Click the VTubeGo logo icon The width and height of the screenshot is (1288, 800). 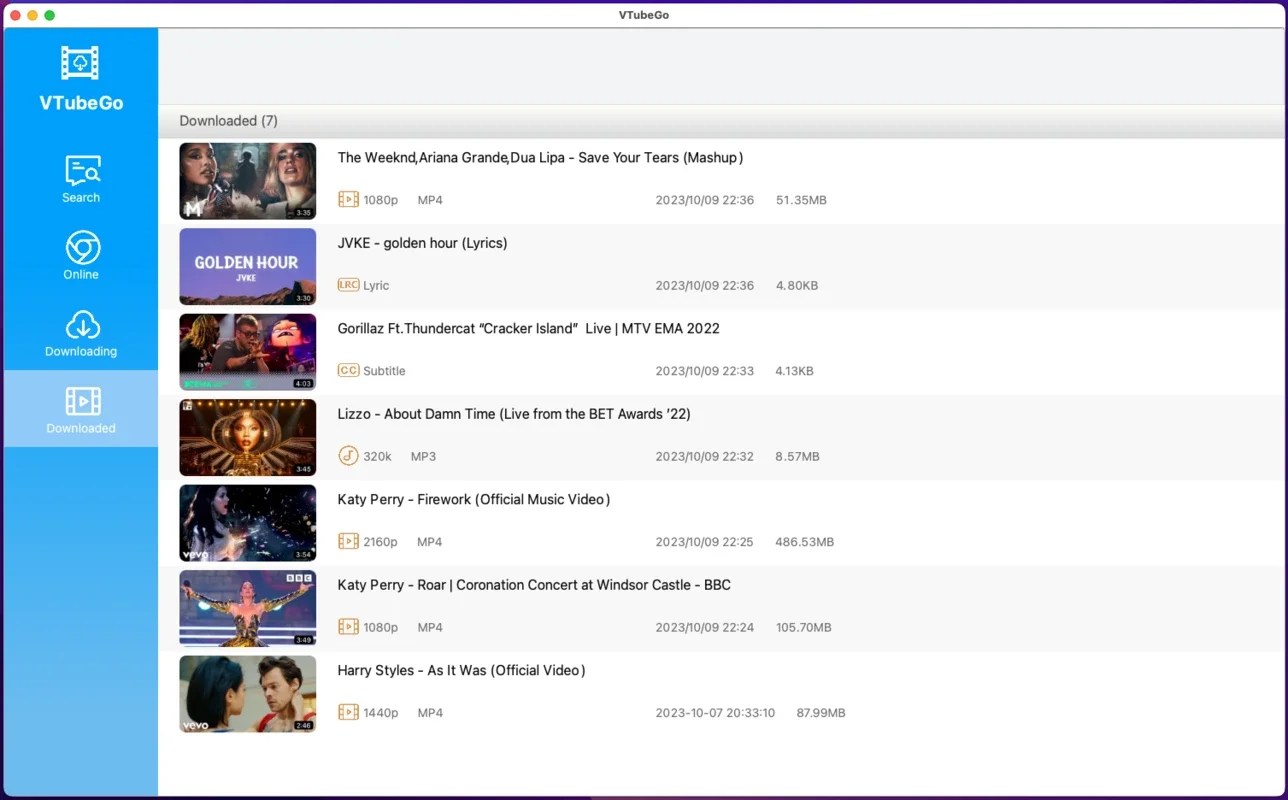pos(80,63)
